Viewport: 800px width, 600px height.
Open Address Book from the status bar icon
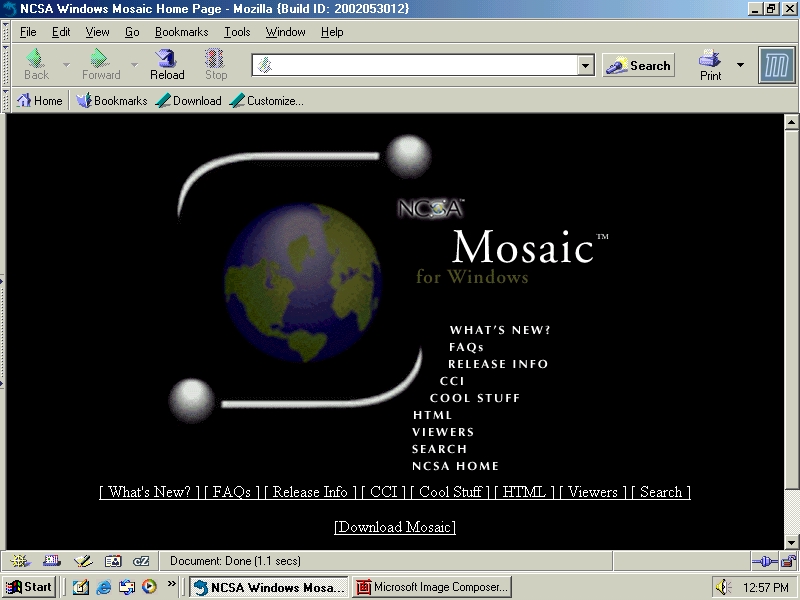point(112,562)
